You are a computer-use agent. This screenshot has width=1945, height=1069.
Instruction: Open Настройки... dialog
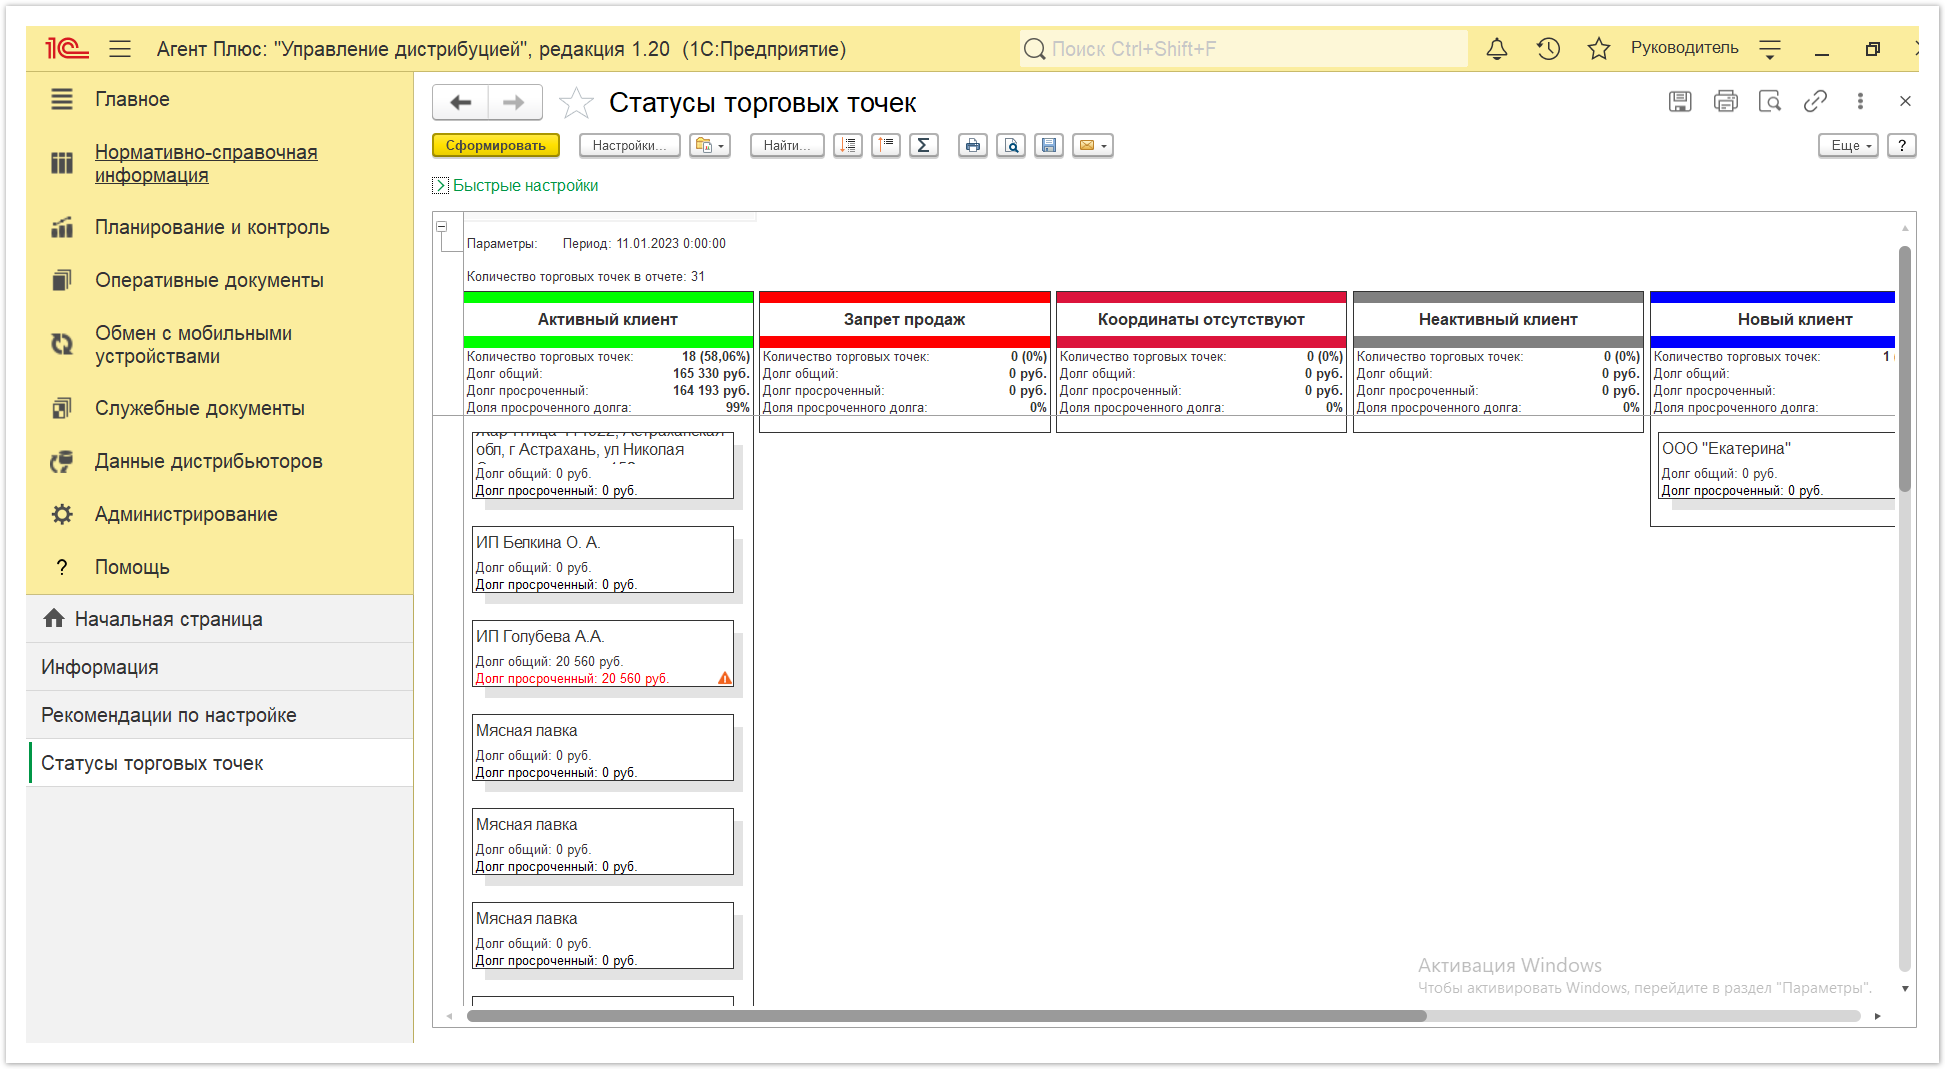pos(630,145)
